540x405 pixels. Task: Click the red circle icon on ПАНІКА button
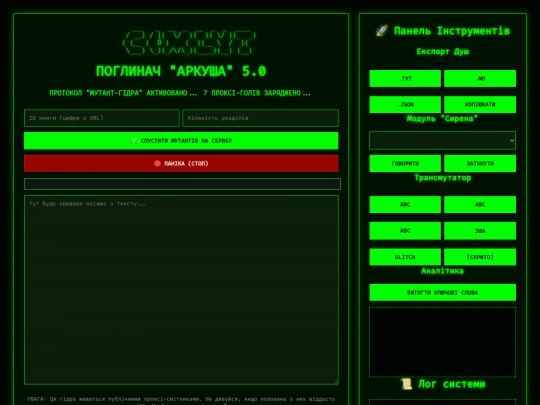tap(157, 163)
